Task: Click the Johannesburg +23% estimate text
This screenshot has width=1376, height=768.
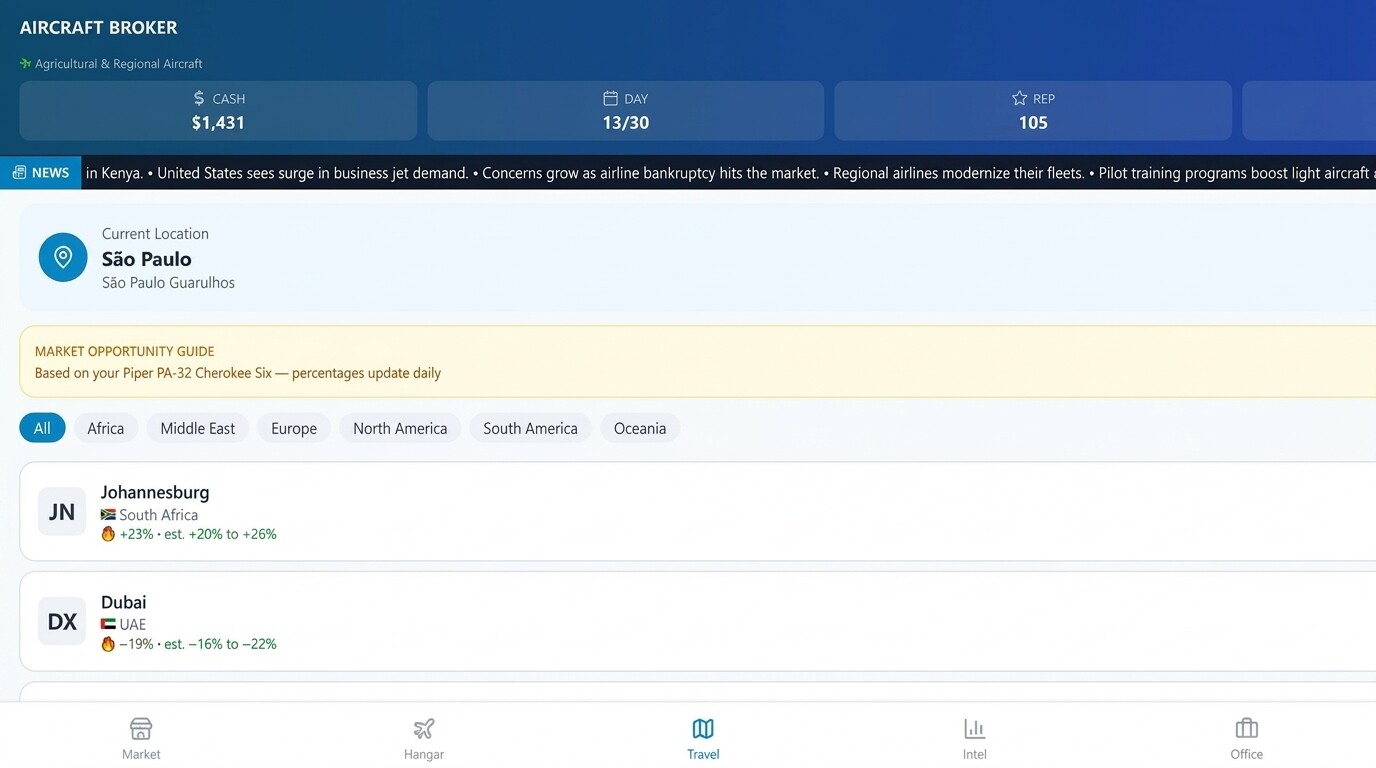Action: 198,534
